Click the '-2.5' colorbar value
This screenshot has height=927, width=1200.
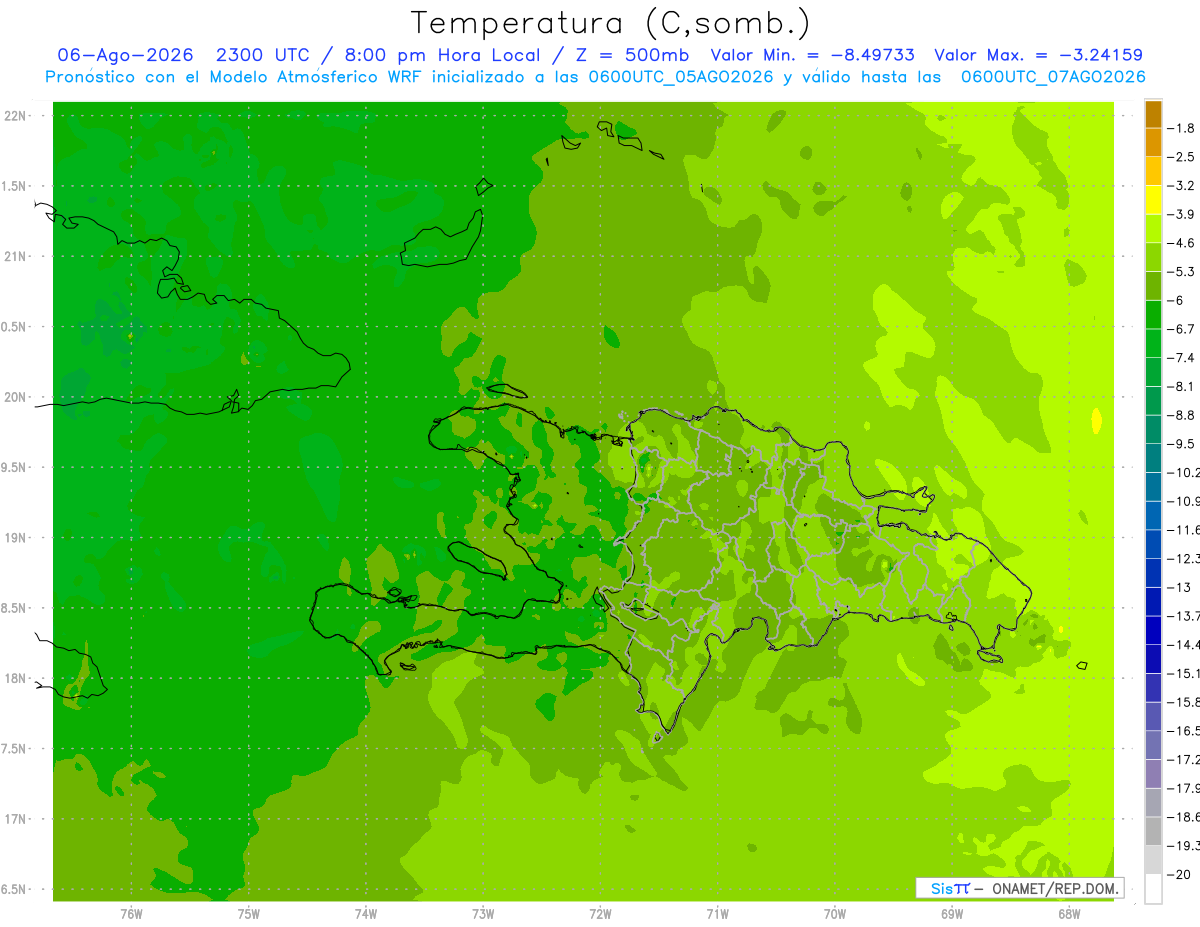(1181, 157)
